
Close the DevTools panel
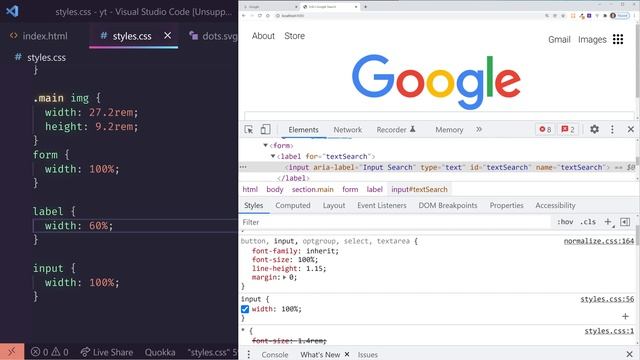[631, 129]
